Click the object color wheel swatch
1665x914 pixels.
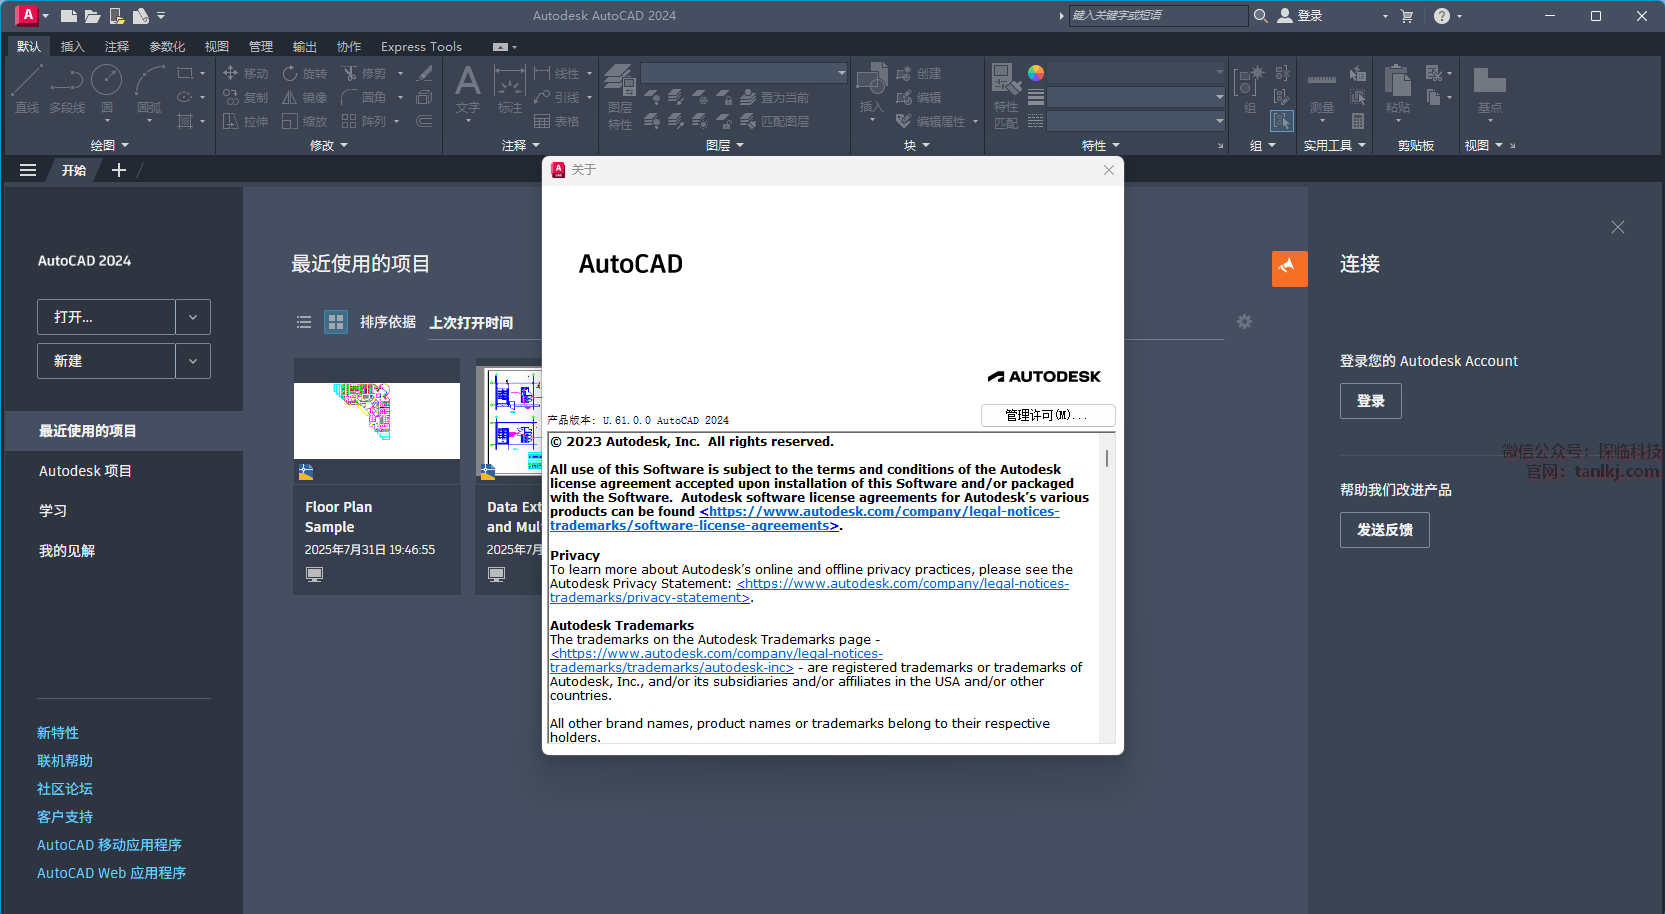[1036, 73]
